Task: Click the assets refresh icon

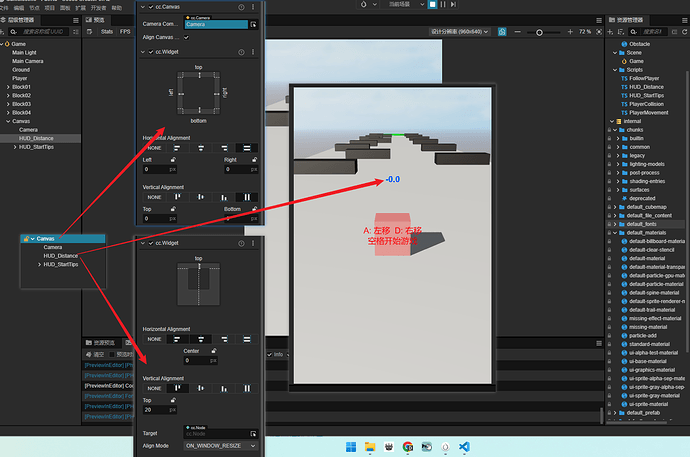Action: [x=685, y=32]
